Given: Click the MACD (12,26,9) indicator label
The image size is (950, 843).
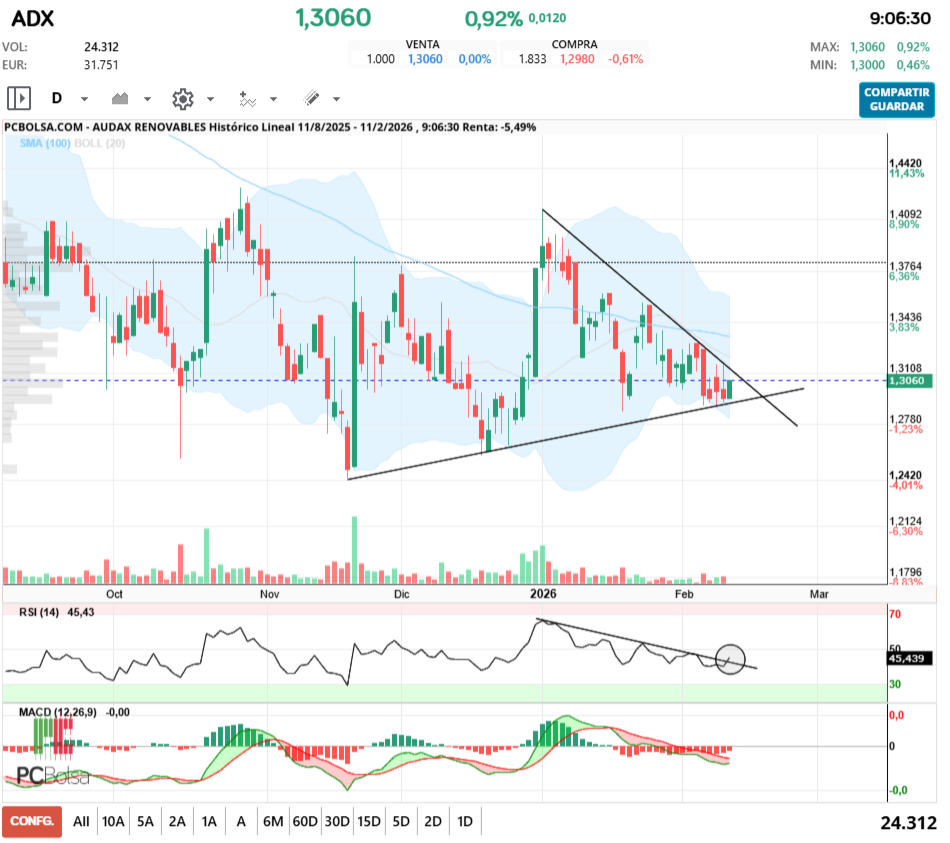Looking at the screenshot, I should pyautogui.click(x=58, y=712).
